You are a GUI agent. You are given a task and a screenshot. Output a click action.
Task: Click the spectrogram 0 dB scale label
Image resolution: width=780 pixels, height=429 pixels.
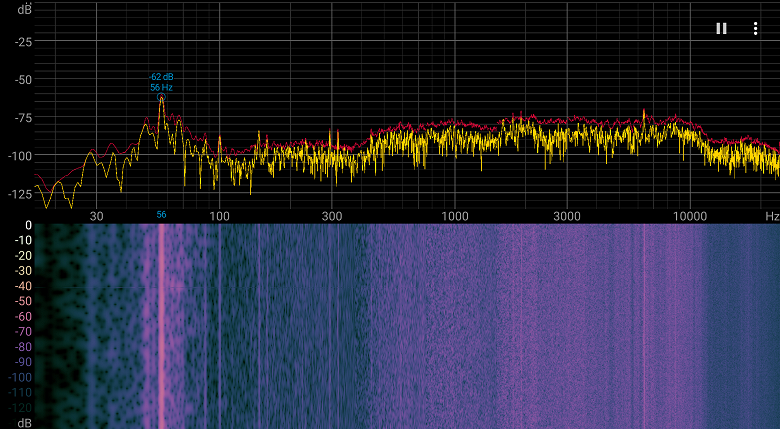pos(28,225)
